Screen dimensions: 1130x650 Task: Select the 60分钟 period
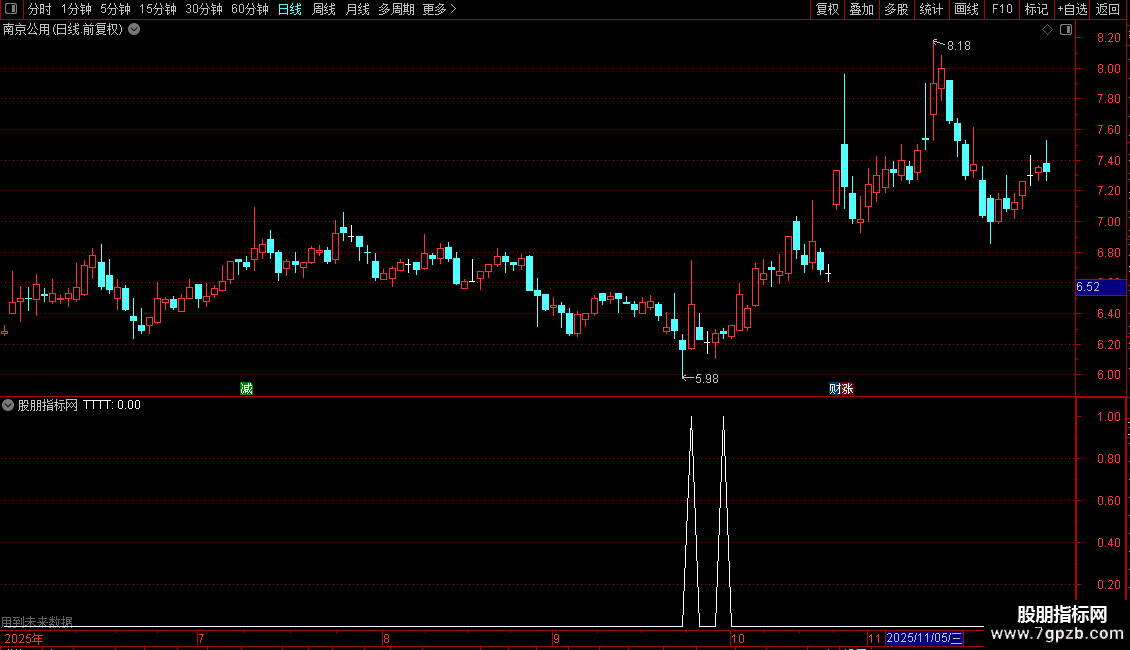click(x=249, y=9)
